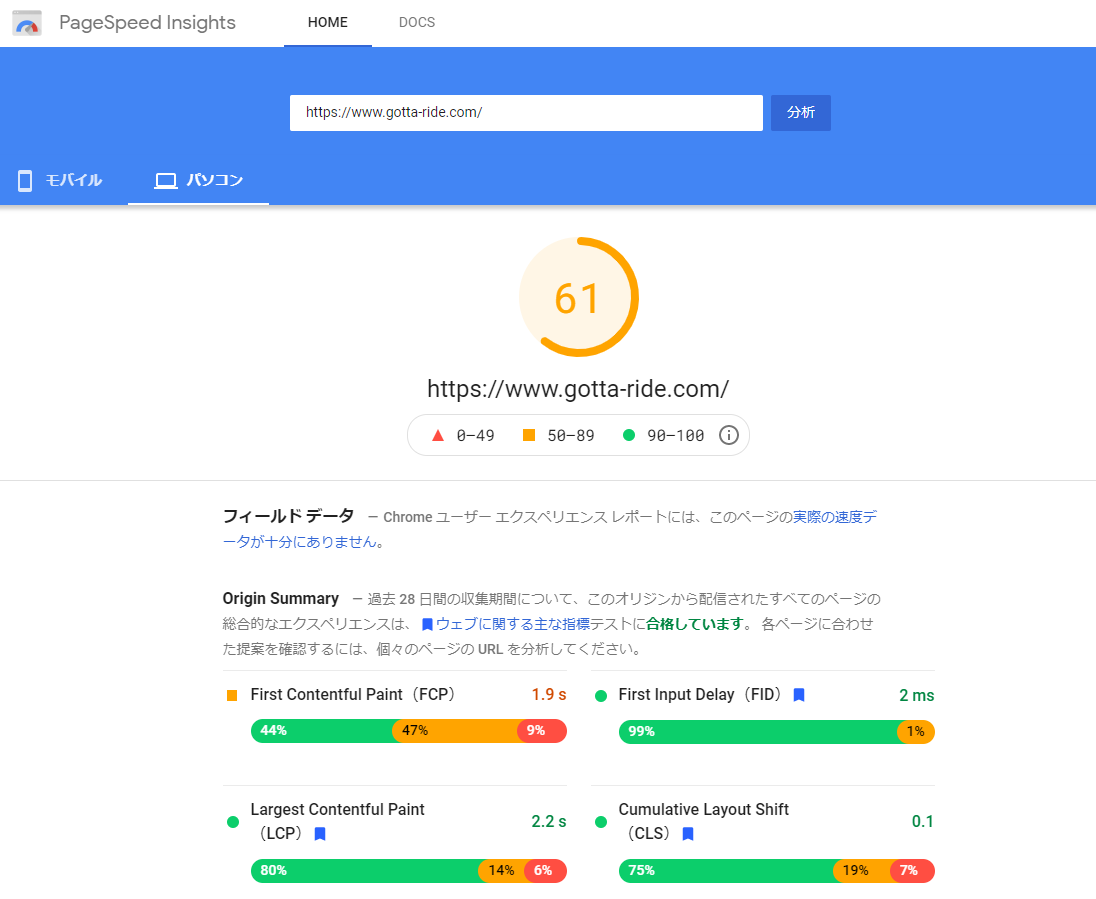
Task: Click the LCP 80% distribution bar
Action: click(x=409, y=871)
